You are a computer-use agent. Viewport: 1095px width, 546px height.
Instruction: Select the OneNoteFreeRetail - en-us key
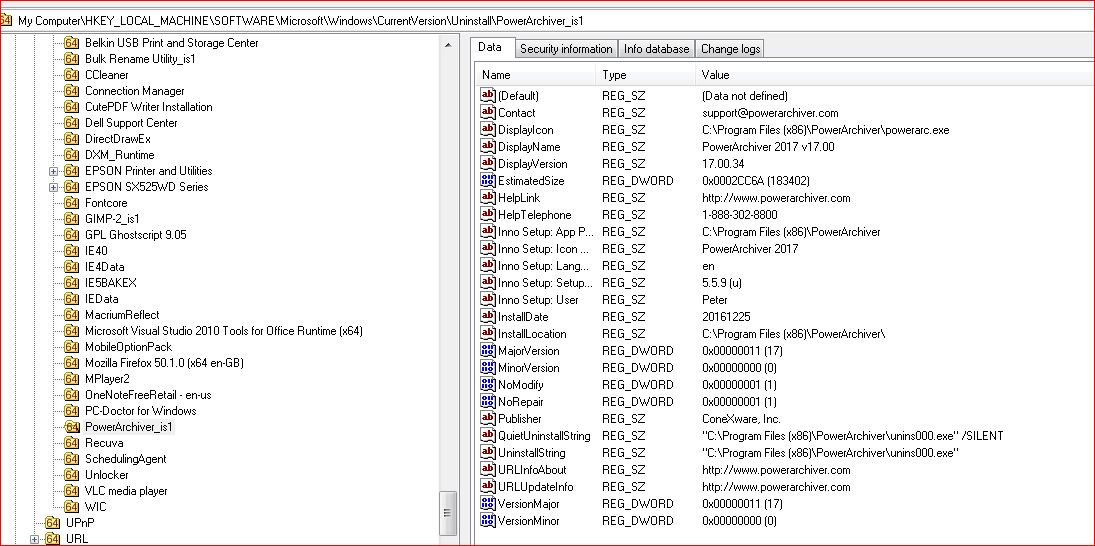pos(148,394)
